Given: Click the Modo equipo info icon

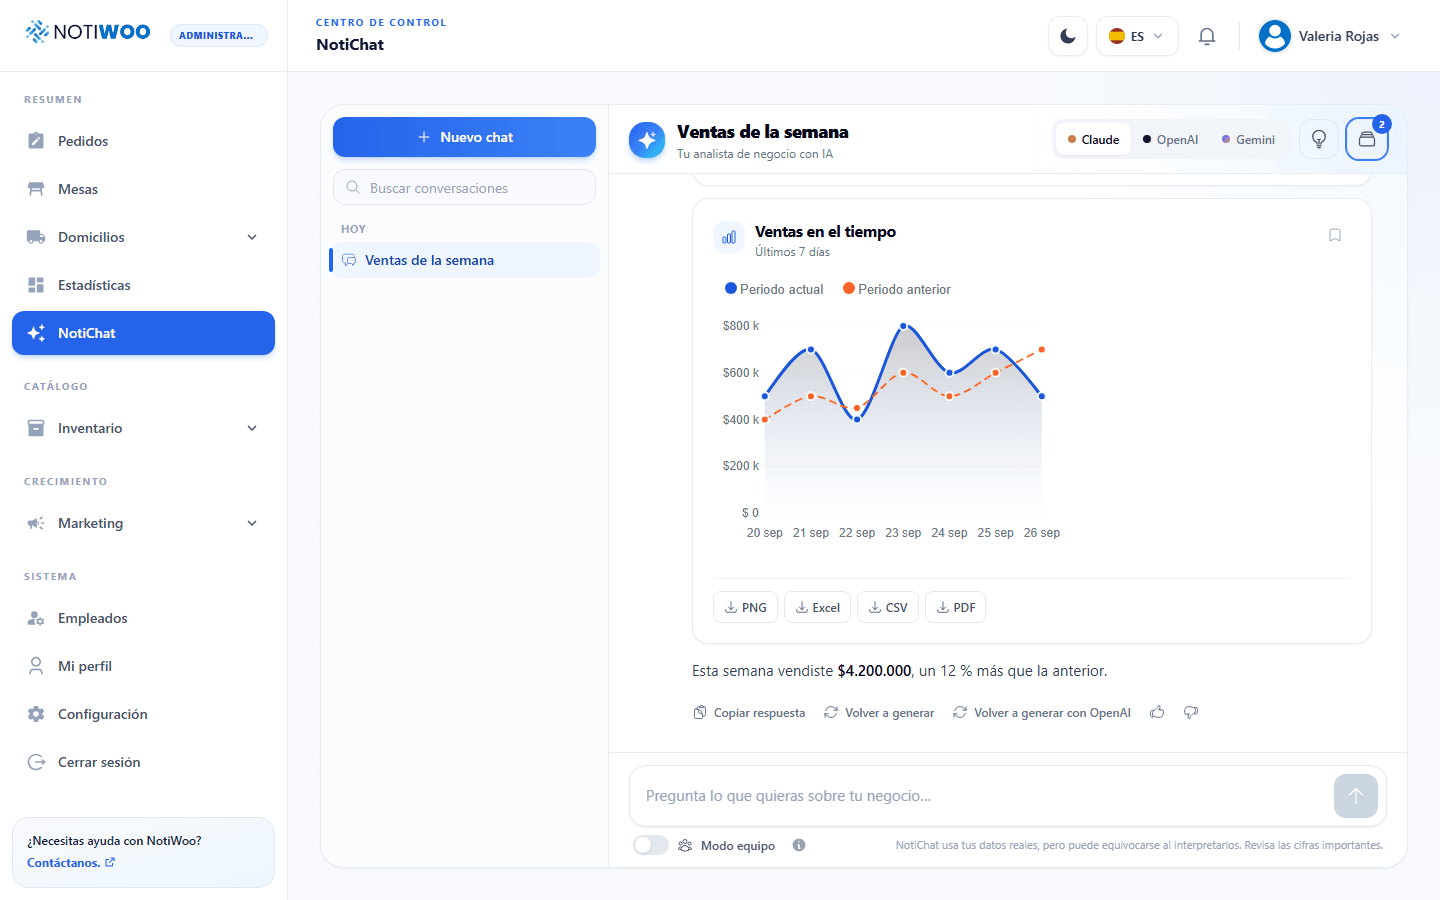Looking at the screenshot, I should [799, 845].
